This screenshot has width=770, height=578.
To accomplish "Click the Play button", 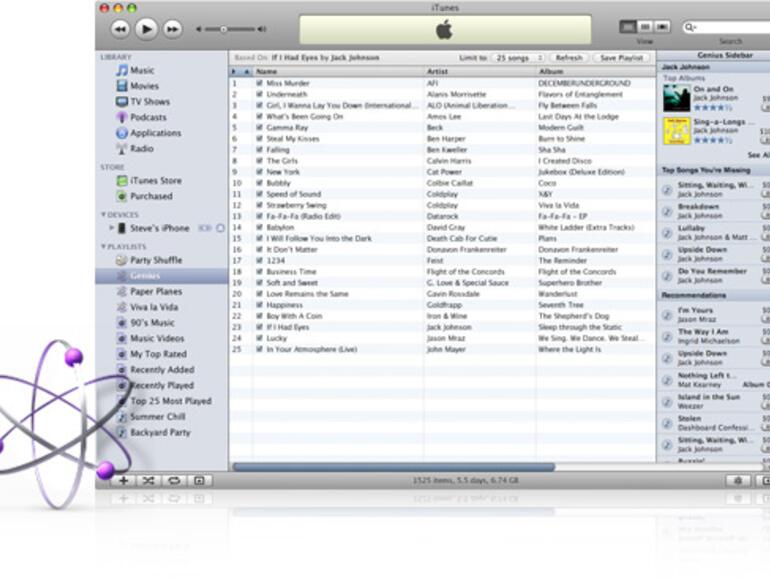I will click(146, 29).
